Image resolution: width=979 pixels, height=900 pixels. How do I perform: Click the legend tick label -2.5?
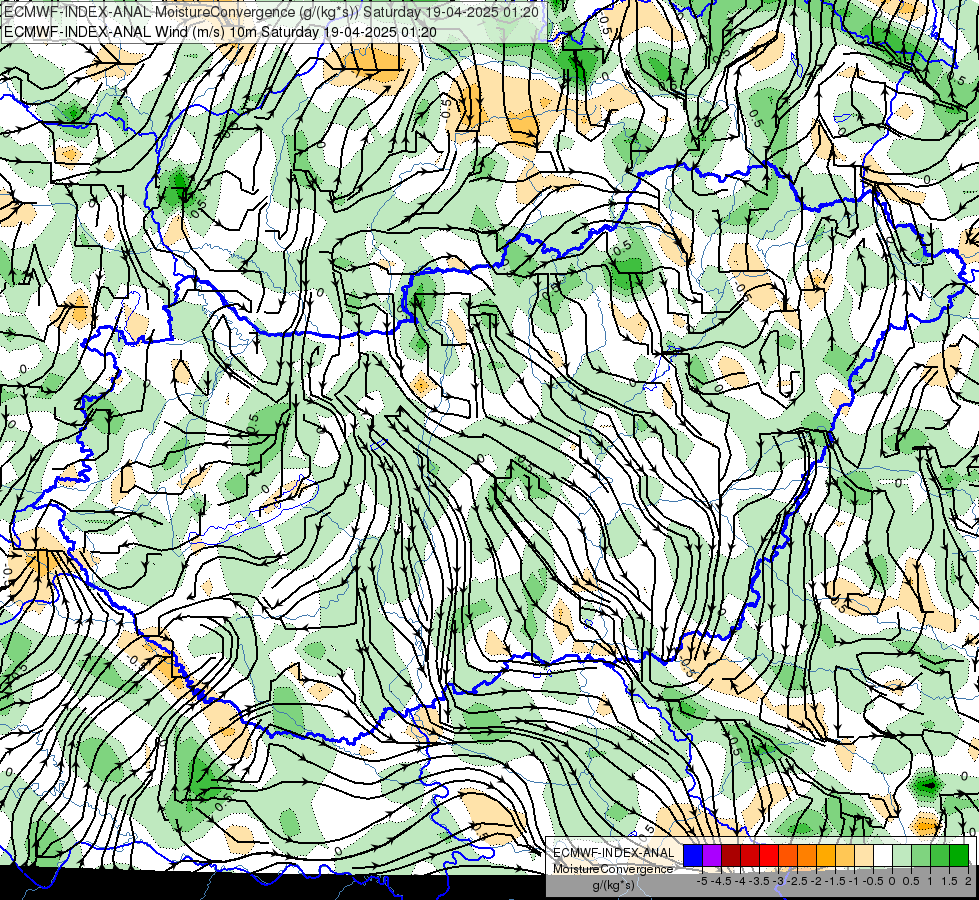click(797, 881)
